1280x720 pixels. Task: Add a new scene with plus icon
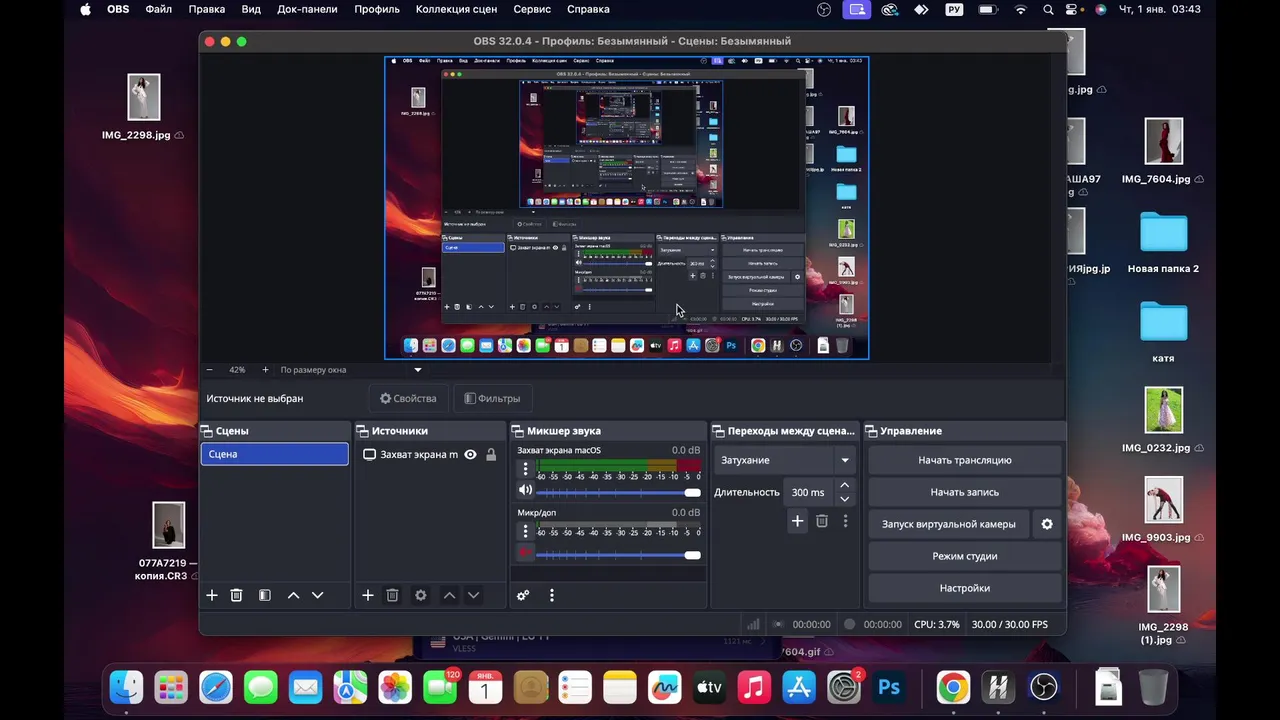tap(212, 595)
